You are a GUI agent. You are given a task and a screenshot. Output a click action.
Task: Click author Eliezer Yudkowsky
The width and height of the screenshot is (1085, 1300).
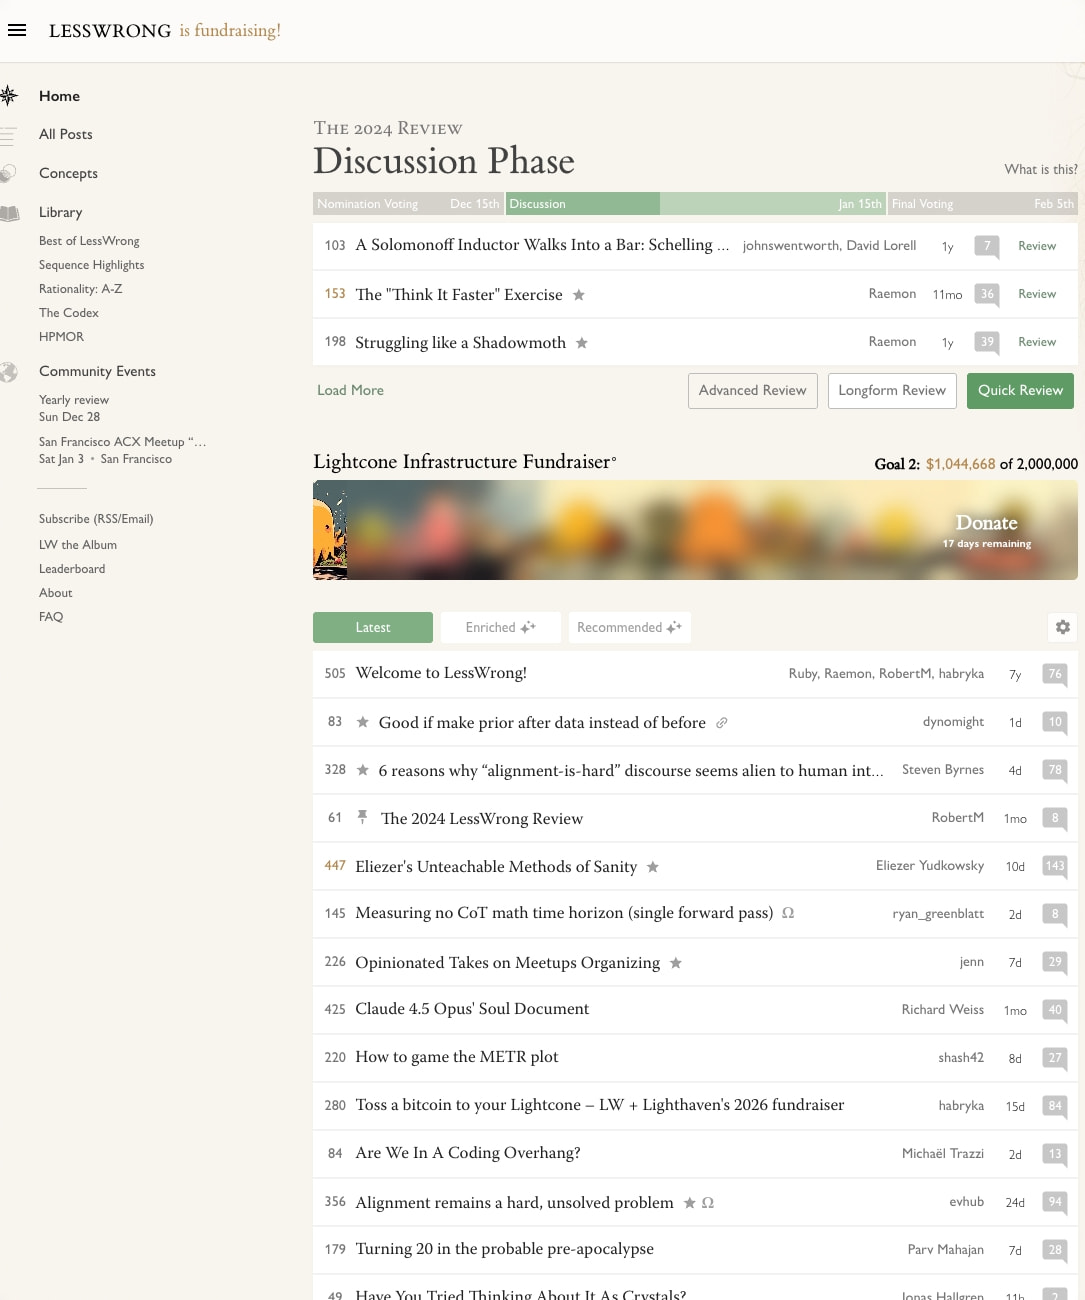[930, 866]
